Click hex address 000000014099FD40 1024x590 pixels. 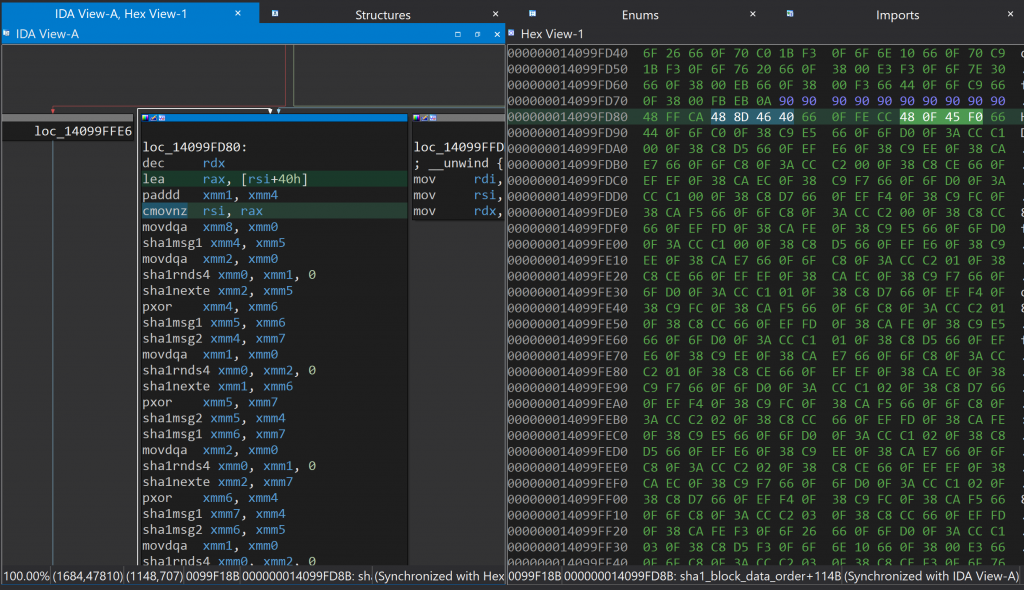(x=568, y=54)
